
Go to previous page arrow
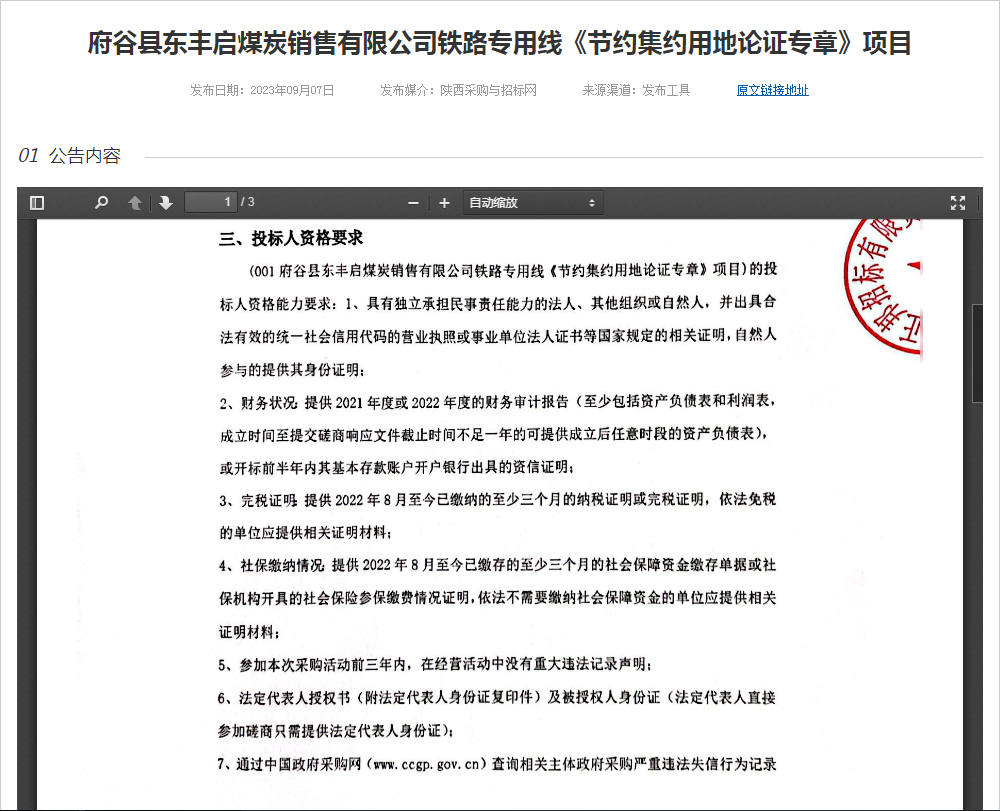pos(135,203)
